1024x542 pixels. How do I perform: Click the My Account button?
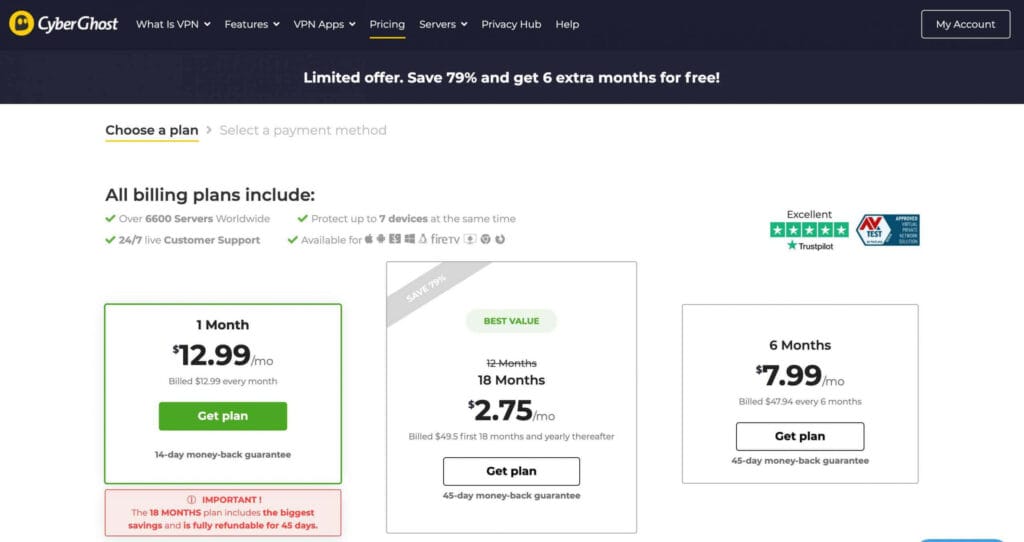click(965, 24)
